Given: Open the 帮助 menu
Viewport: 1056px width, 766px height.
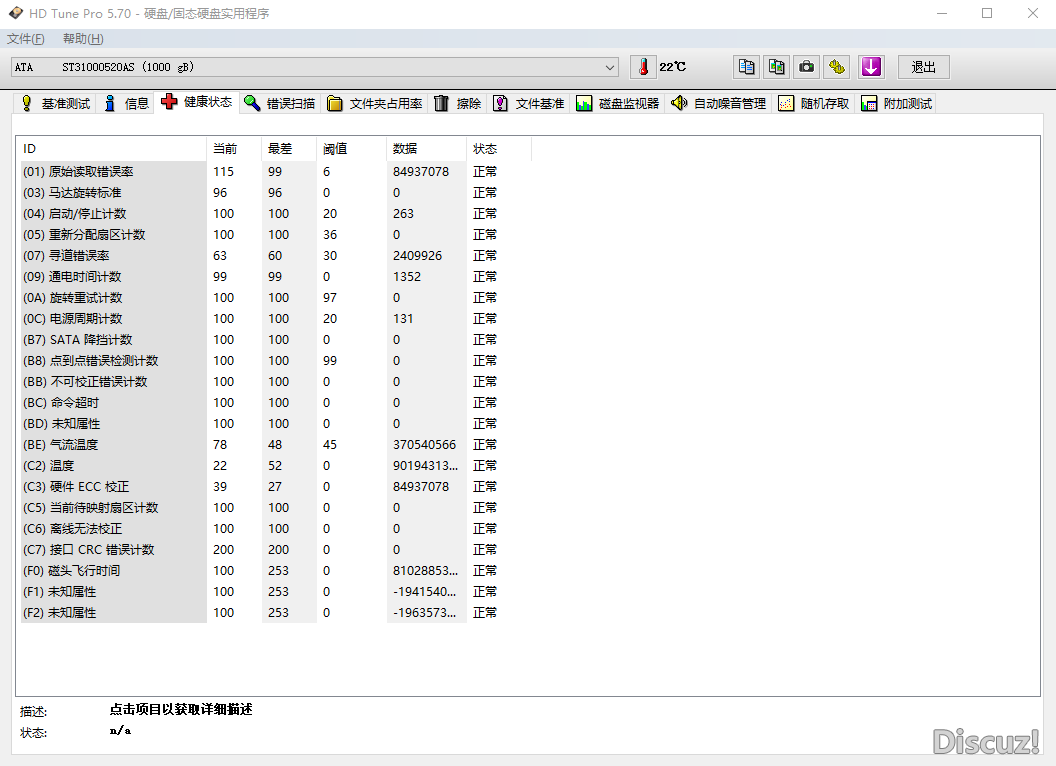Looking at the screenshot, I should pos(83,39).
